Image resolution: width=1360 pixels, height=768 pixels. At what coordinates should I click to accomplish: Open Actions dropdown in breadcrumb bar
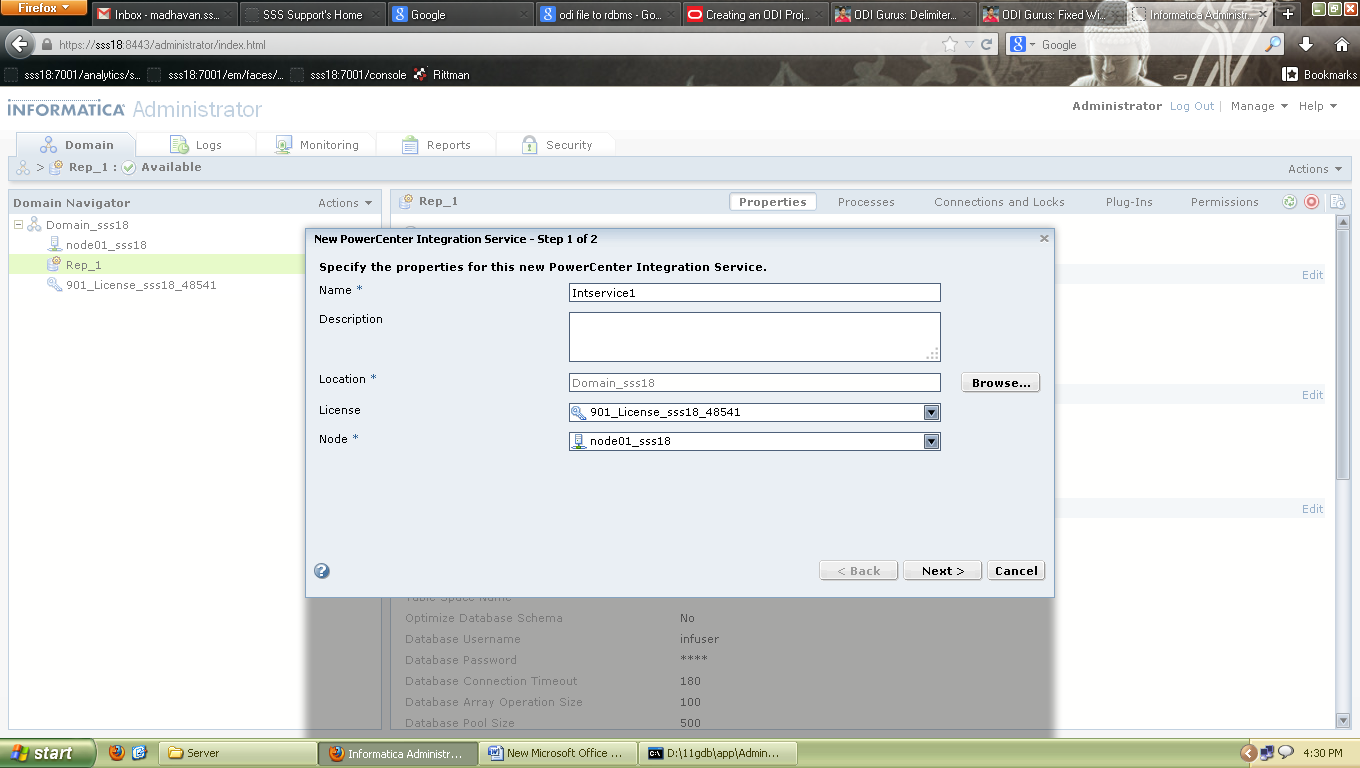1315,169
